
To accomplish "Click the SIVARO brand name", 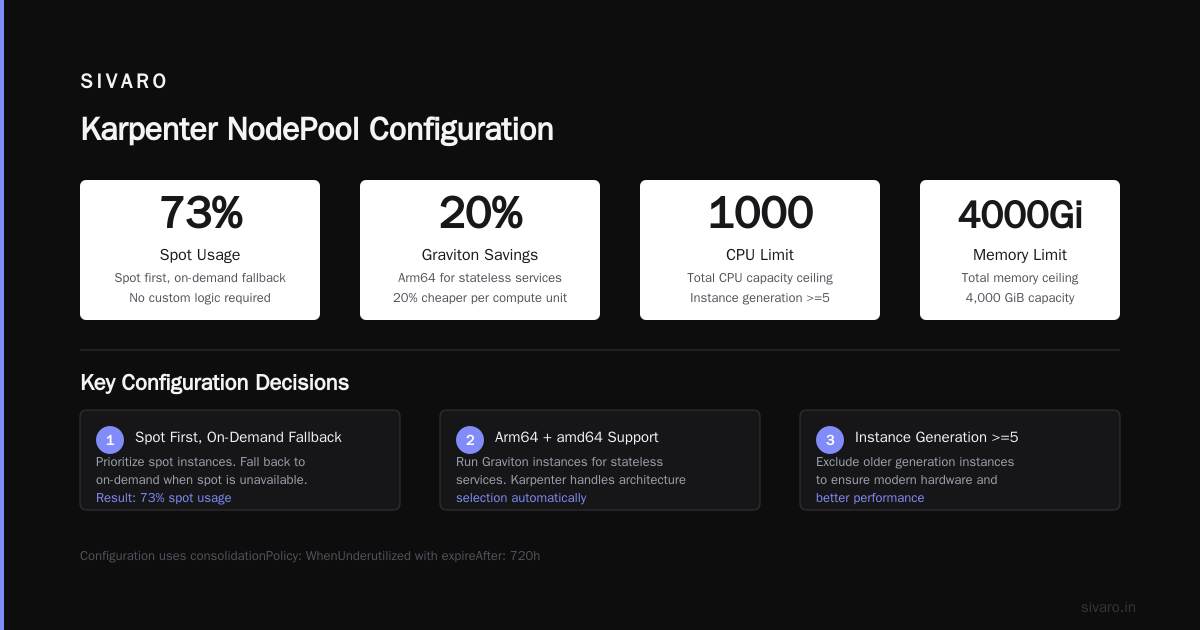I will pos(124,82).
